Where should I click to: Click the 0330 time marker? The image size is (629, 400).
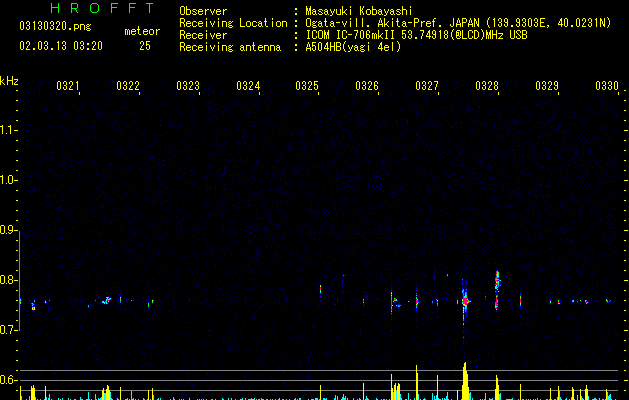(x=607, y=86)
